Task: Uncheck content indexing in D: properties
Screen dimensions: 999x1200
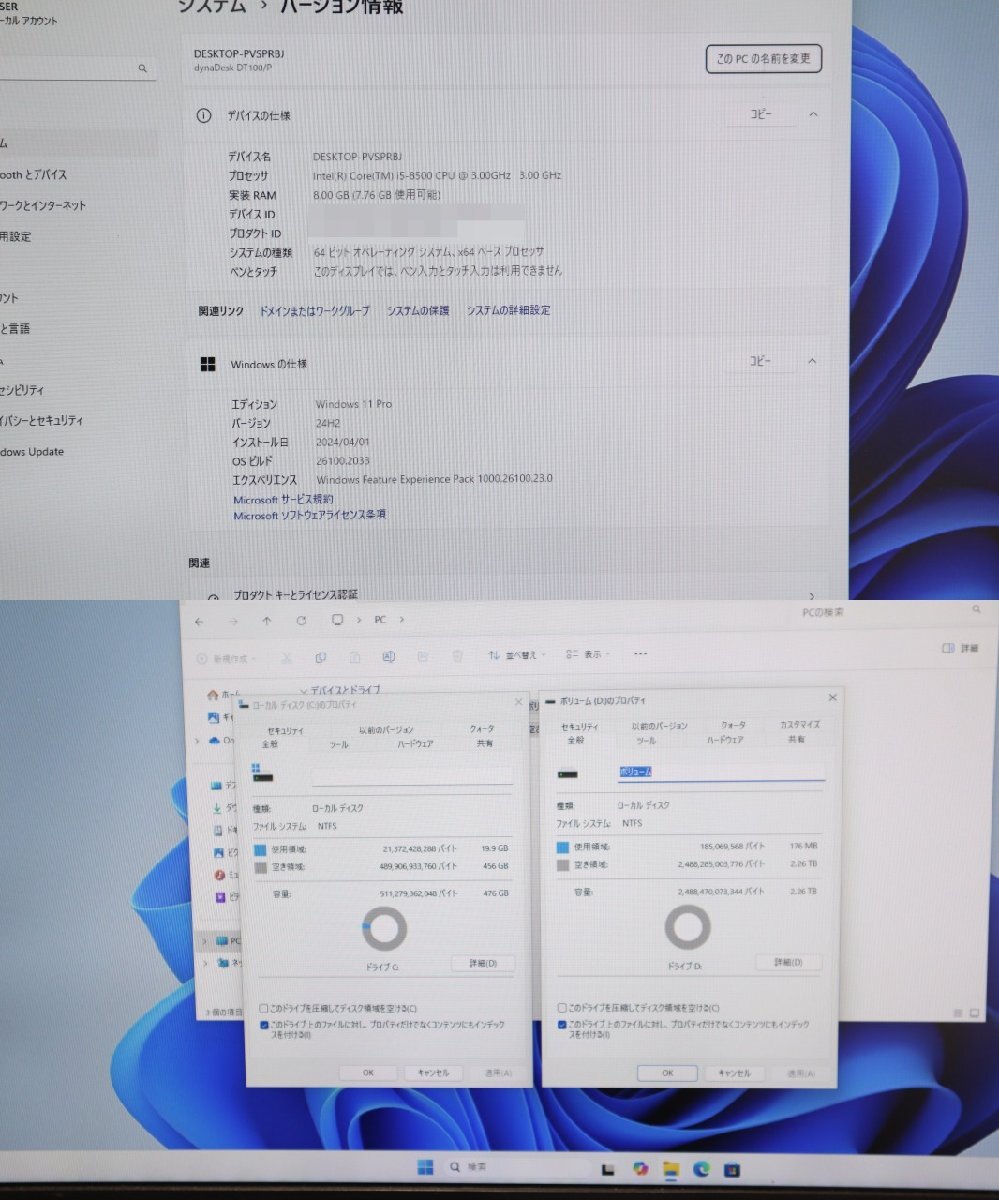Action: coord(562,1024)
